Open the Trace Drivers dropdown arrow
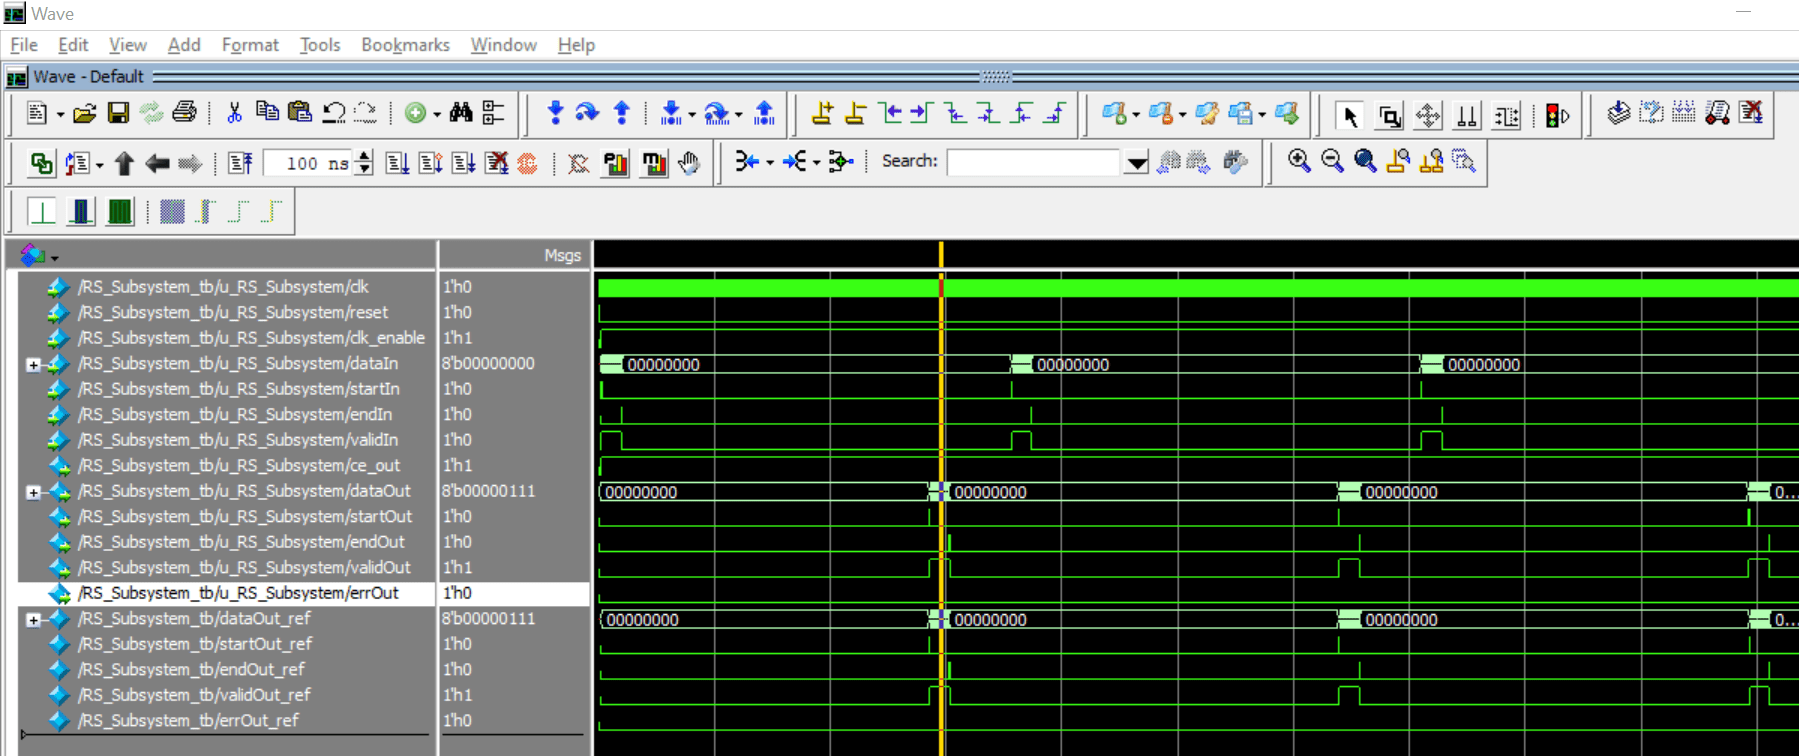Image resolution: width=1799 pixels, height=756 pixels. pos(770,162)
